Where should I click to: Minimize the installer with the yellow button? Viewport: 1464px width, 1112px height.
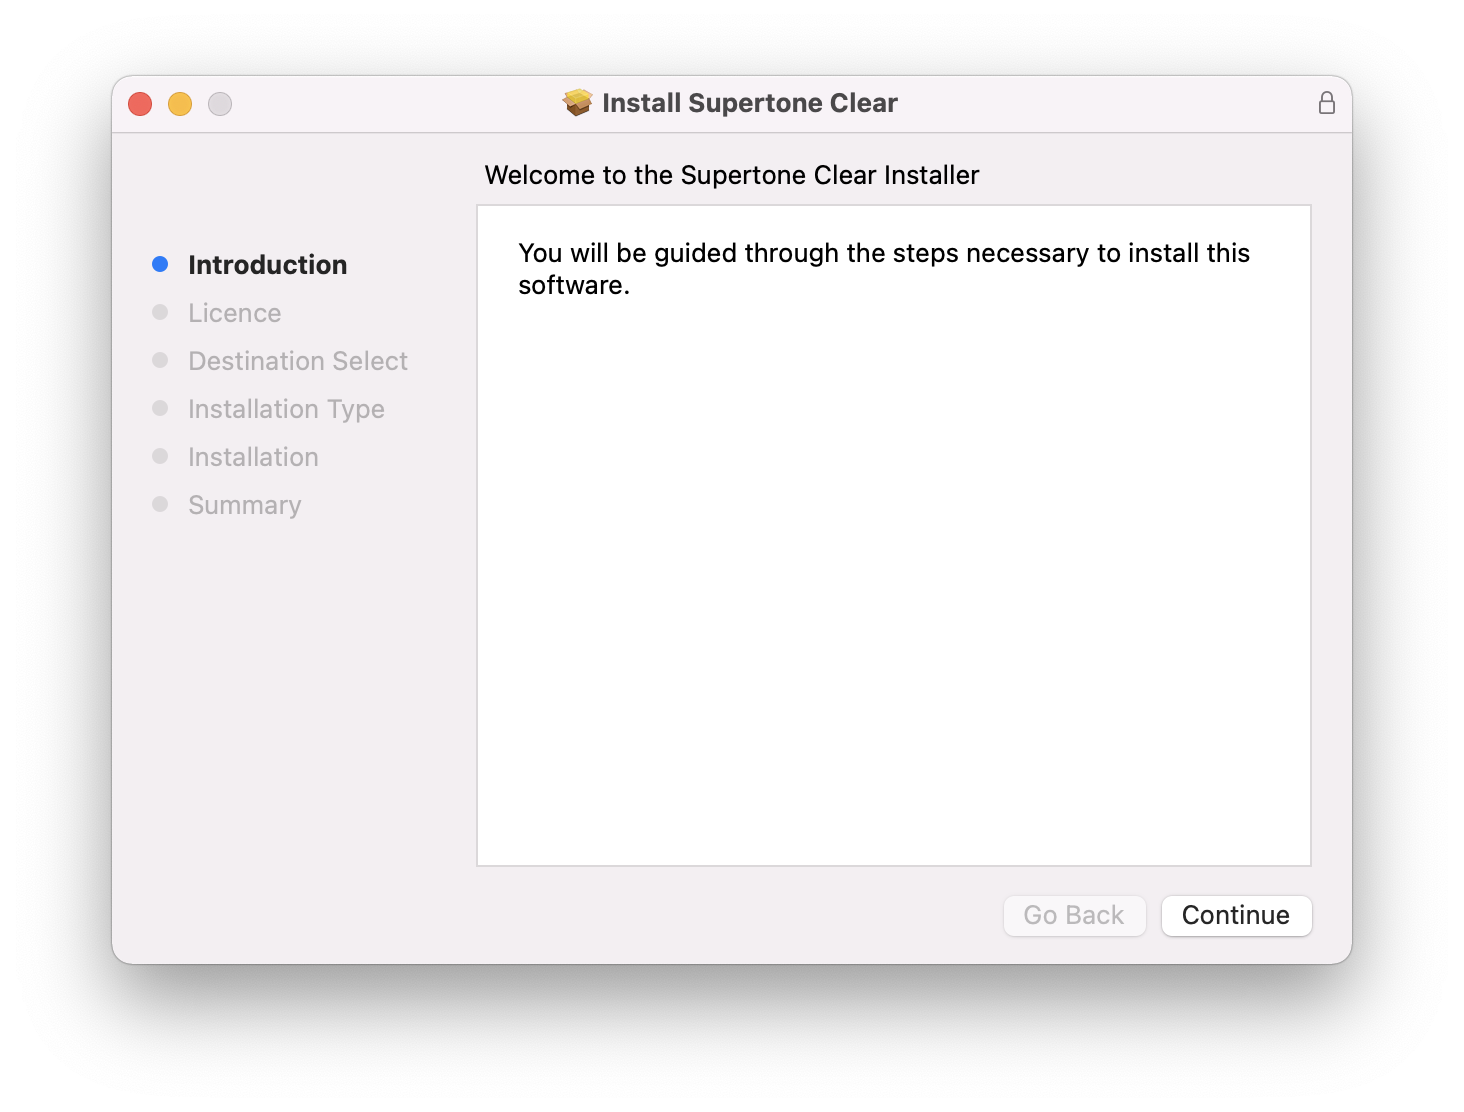(x=180, y=104)
